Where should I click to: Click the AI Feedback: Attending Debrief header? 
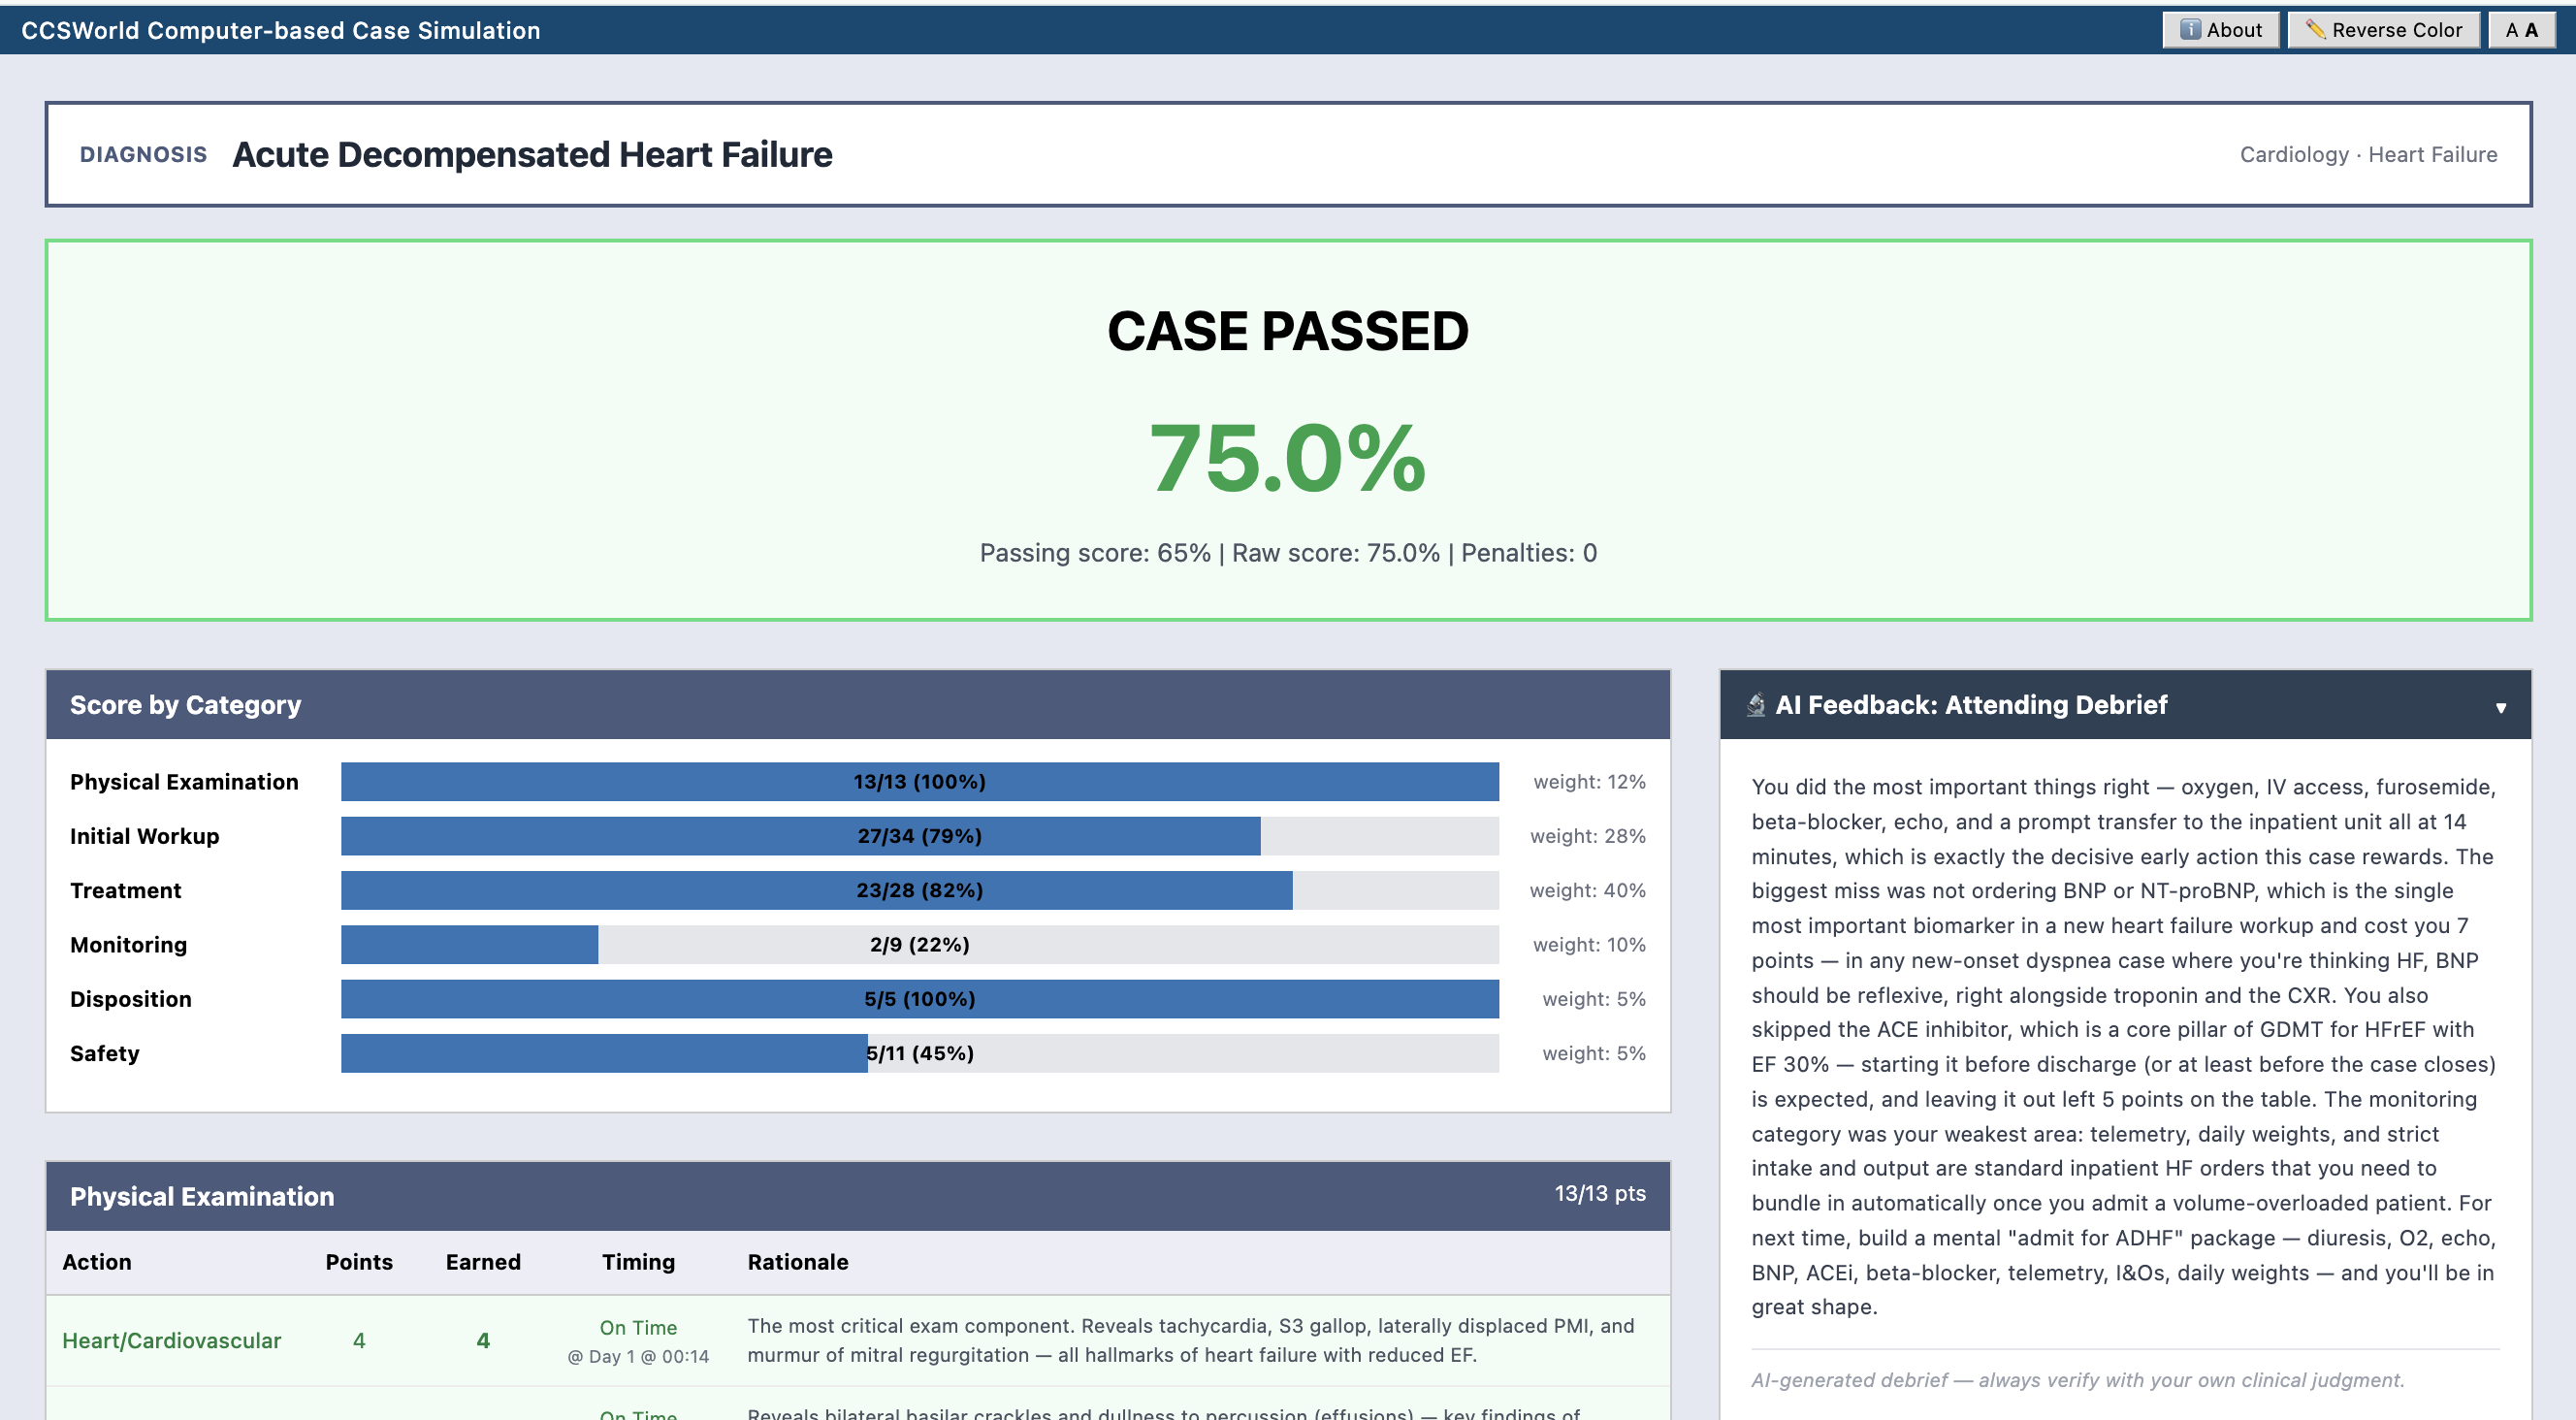click(x=2125, y=705)
